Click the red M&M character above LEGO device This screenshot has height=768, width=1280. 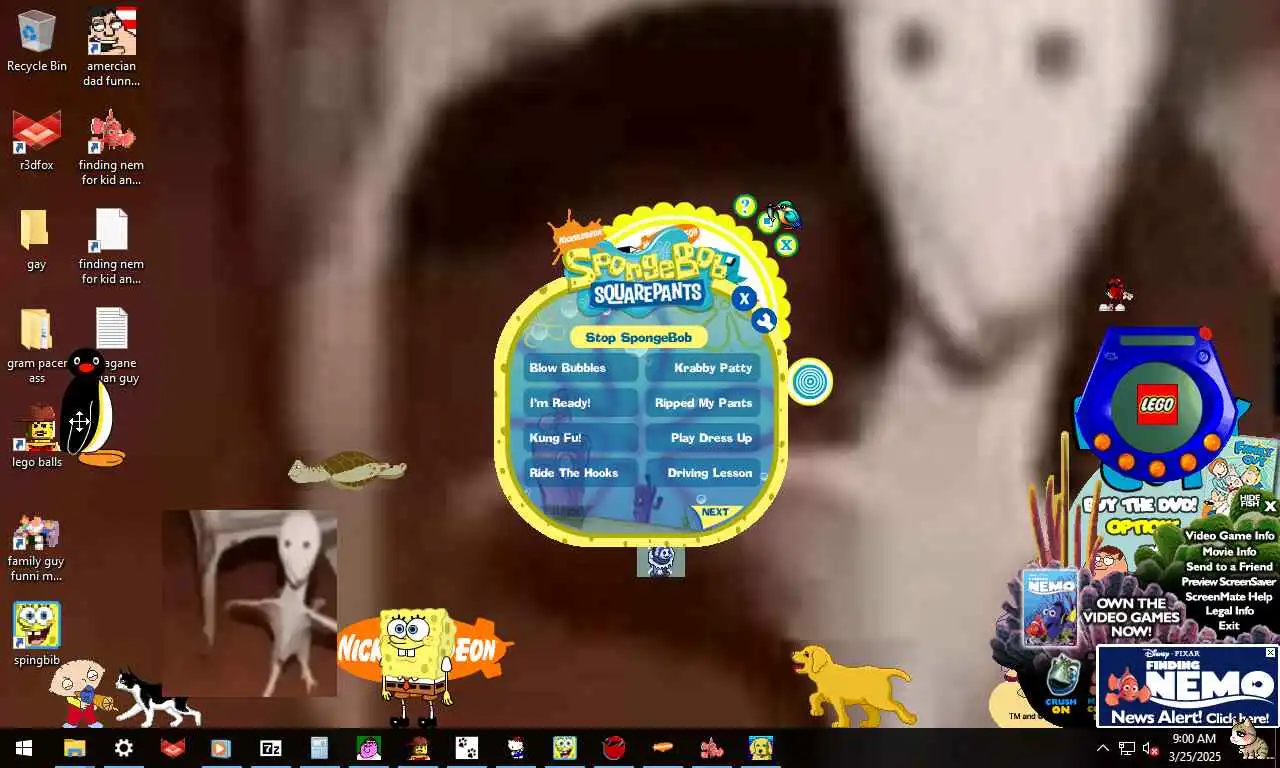pos(1115,294)
